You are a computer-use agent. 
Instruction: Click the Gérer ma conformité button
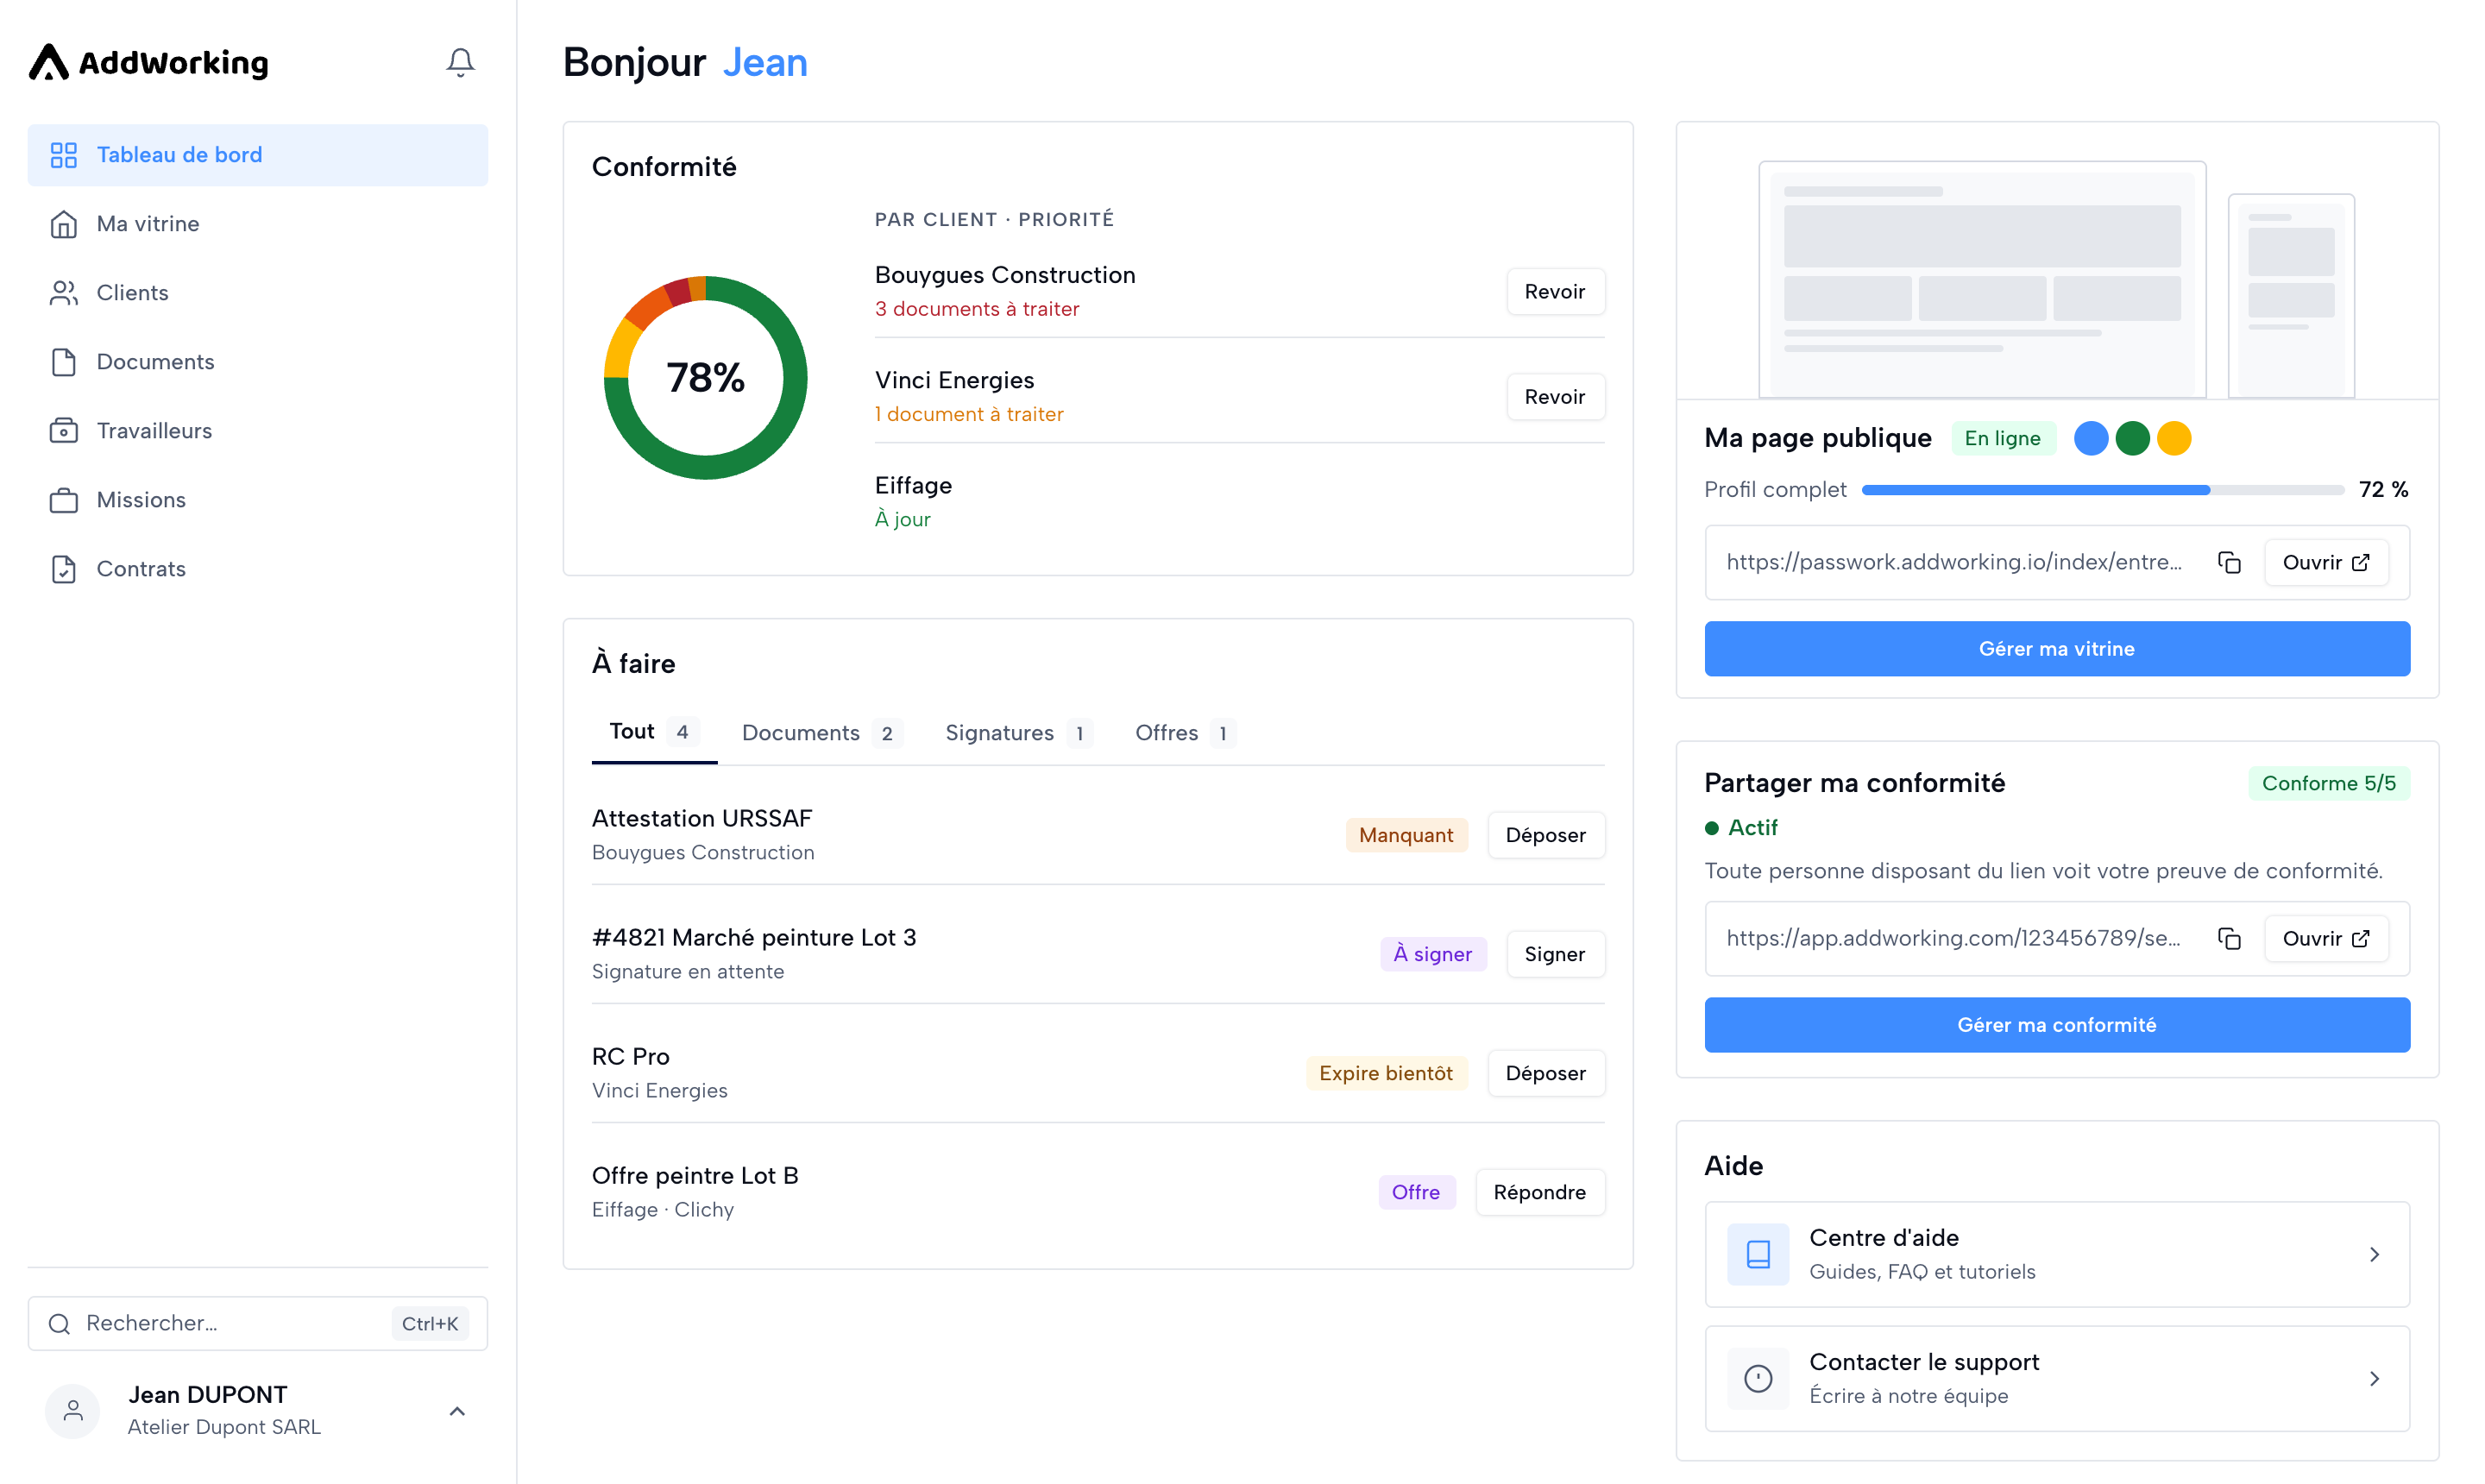[x=2057, y=1025]
